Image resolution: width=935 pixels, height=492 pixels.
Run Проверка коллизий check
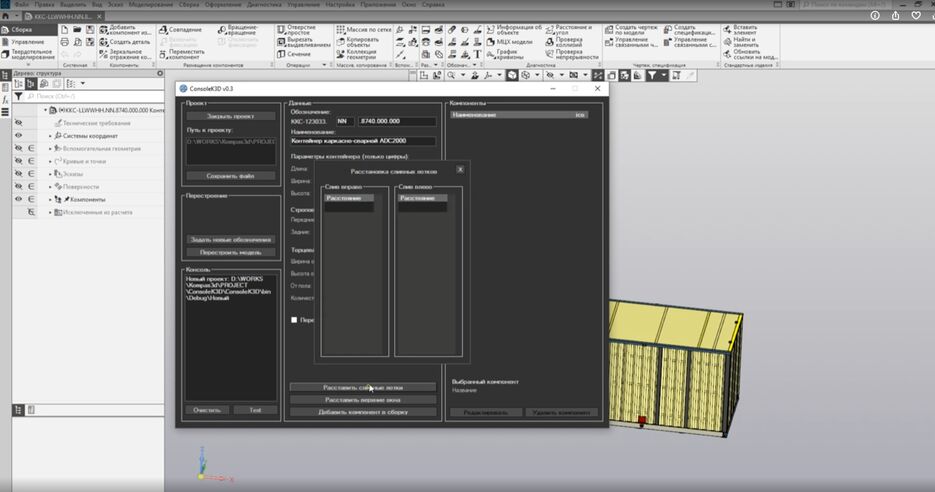(564, 42)
